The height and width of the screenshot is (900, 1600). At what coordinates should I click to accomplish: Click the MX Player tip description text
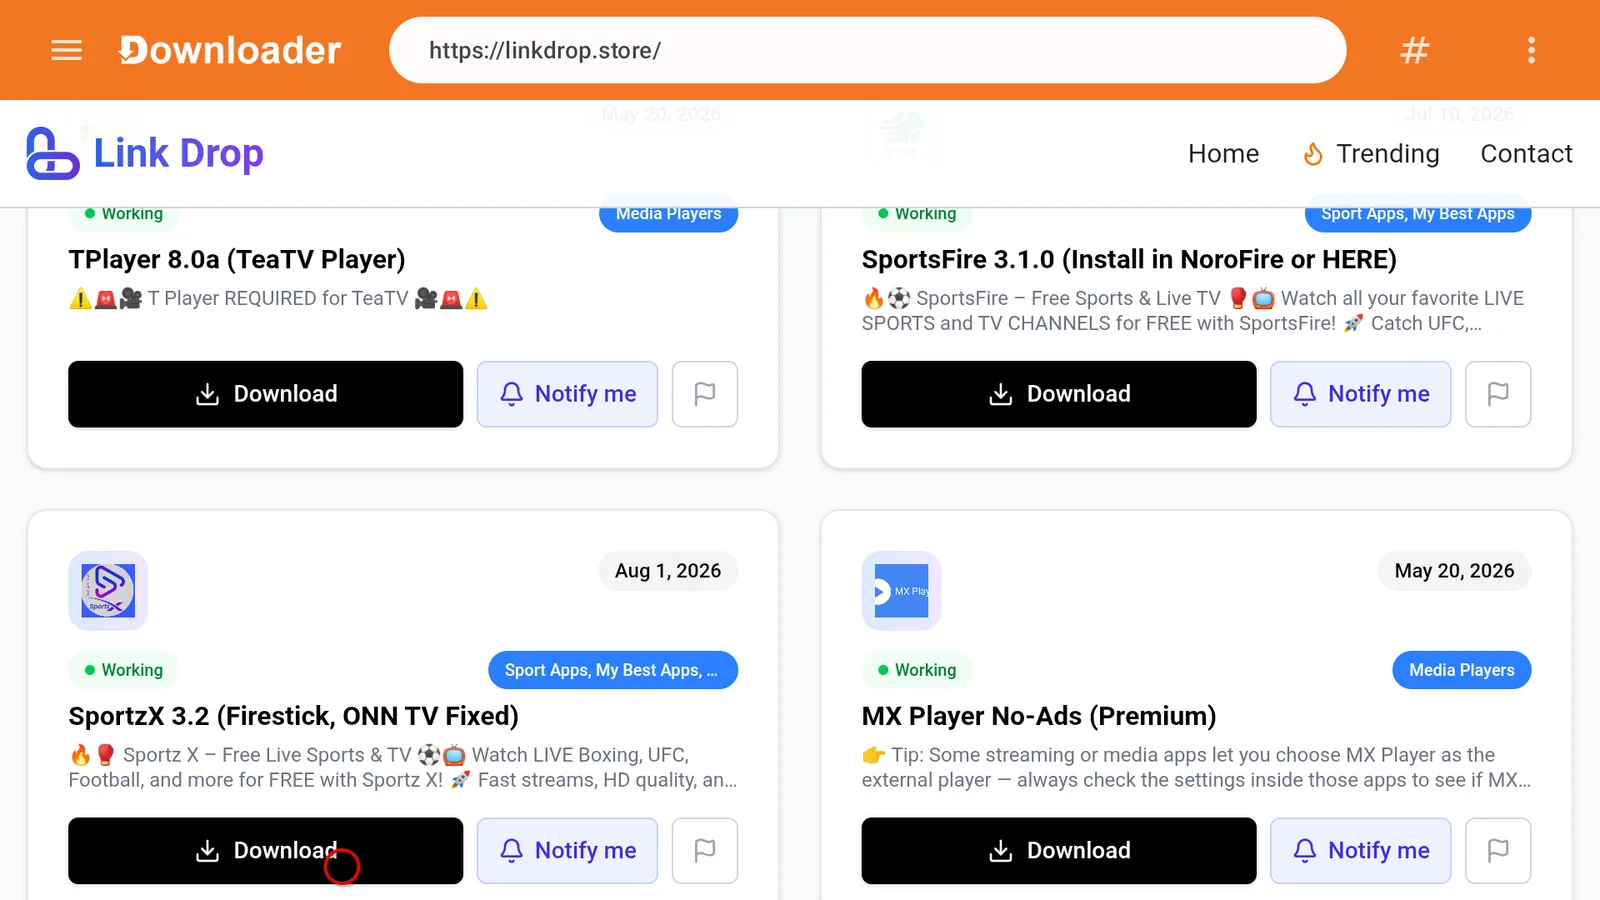click(1196, 767)
